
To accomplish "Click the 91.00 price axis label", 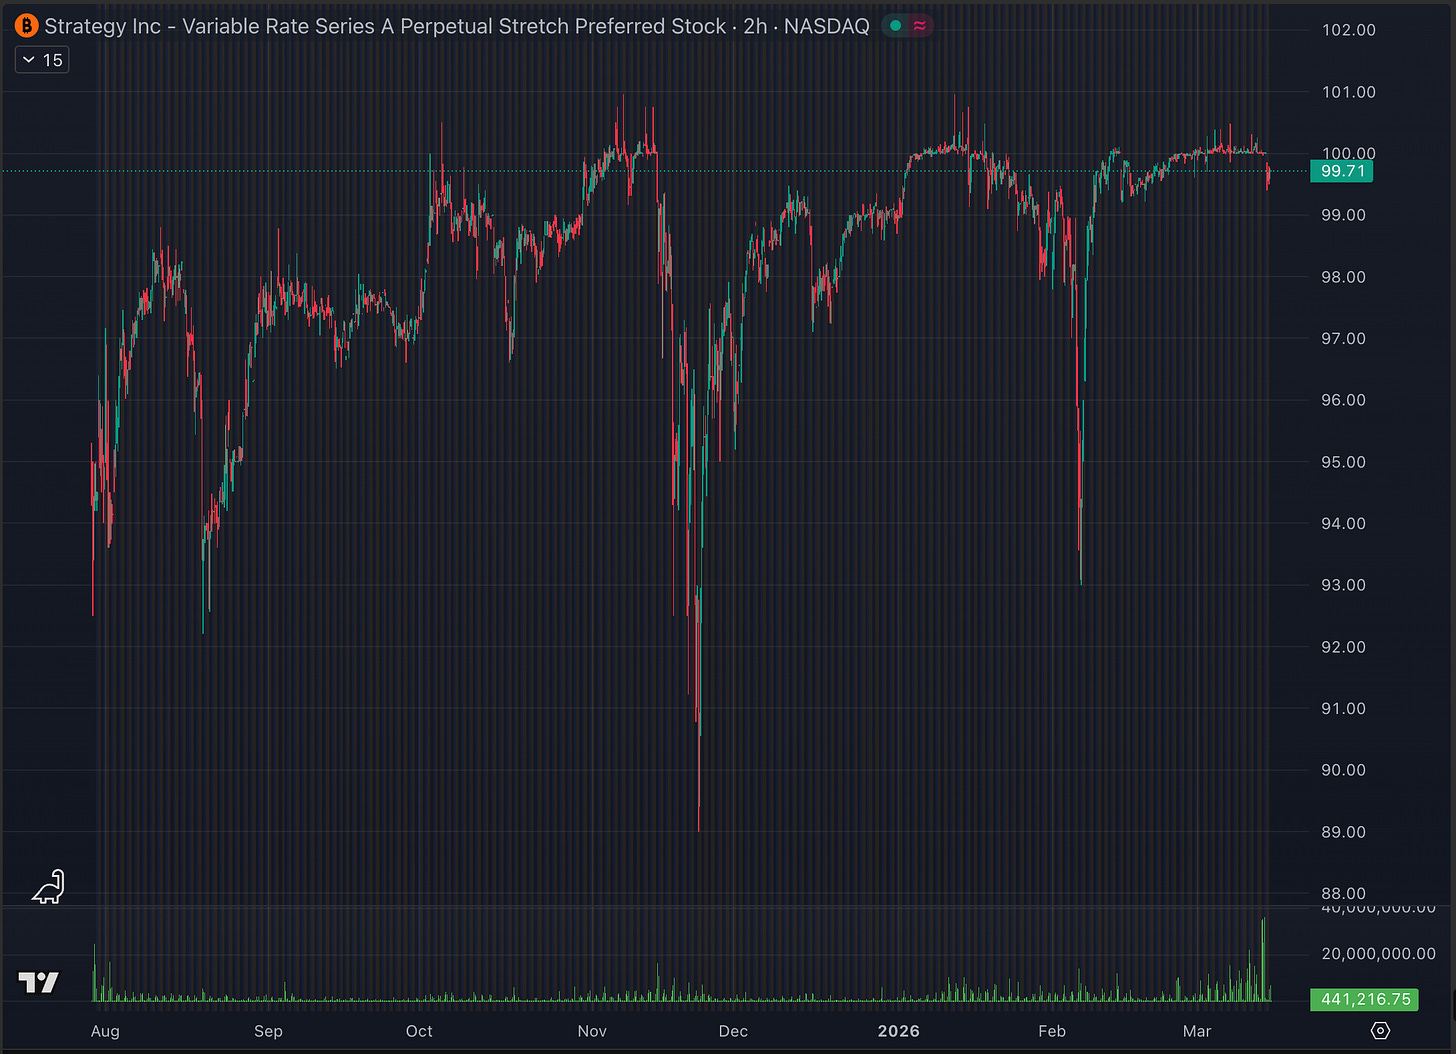I will (1343, 709).
